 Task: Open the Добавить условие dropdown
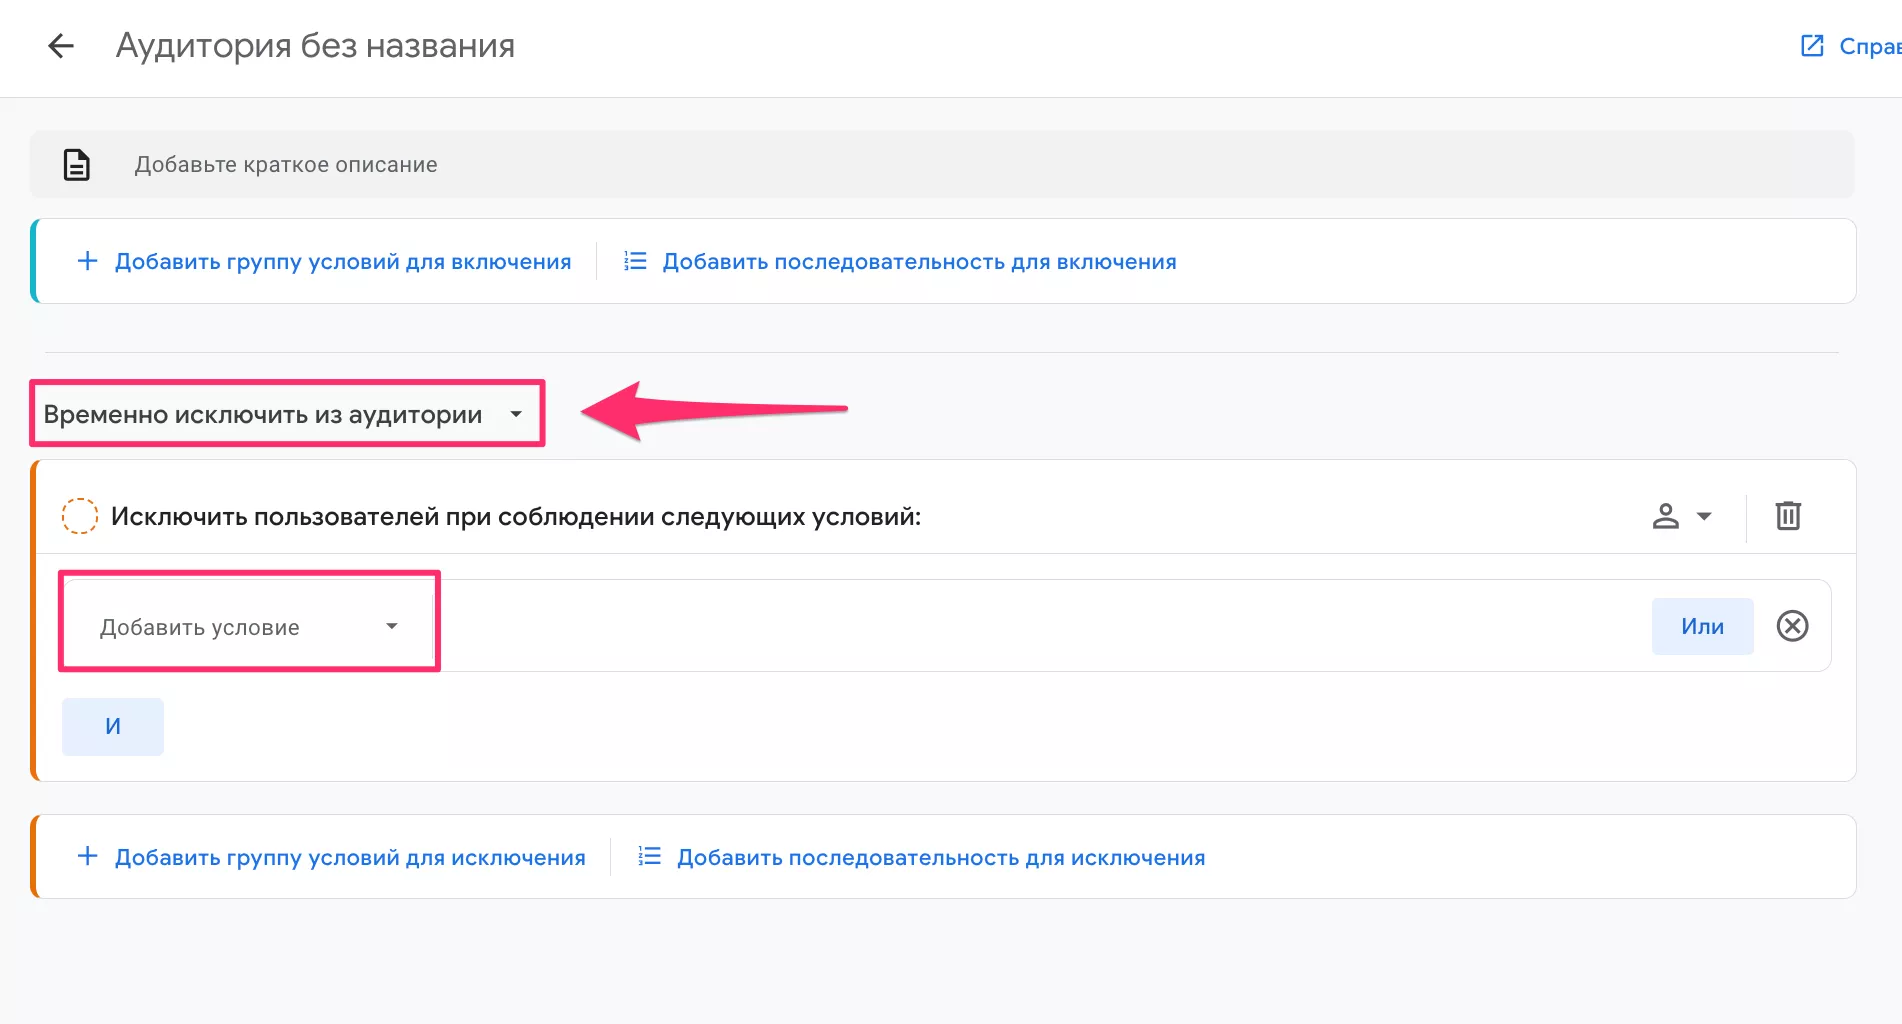click(247, 626)
